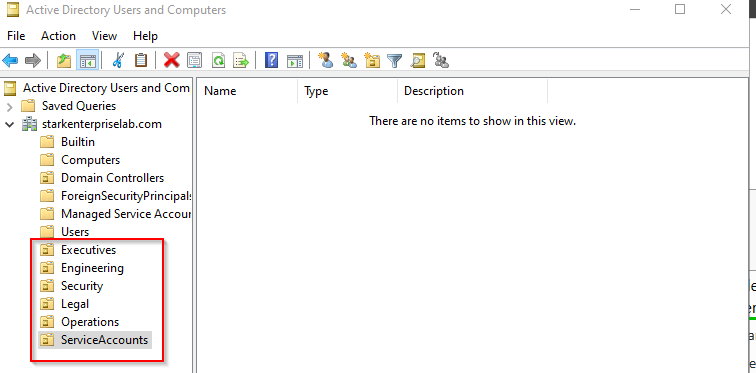Click the Paste clipboard toolbar icon
Viewport: 756px width, 373px height.
(141, 60)
